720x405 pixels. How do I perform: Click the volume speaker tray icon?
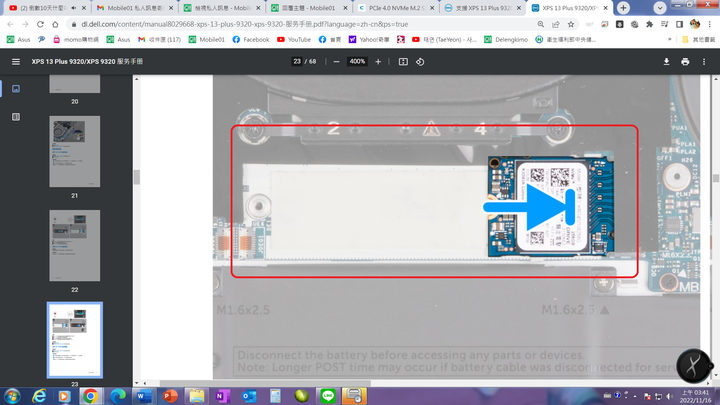click(x=669, y=396)
